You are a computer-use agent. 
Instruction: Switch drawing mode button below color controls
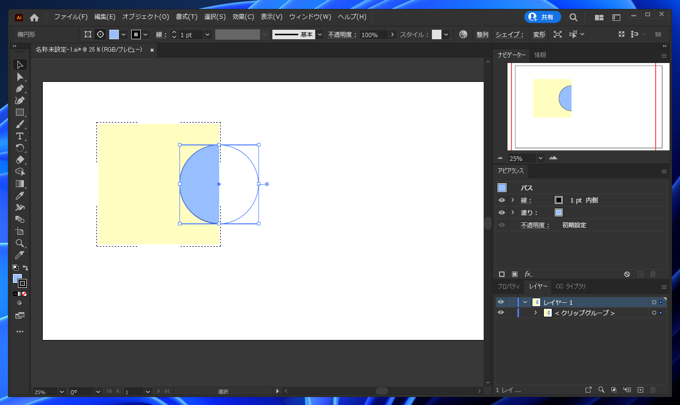point(19,303)
